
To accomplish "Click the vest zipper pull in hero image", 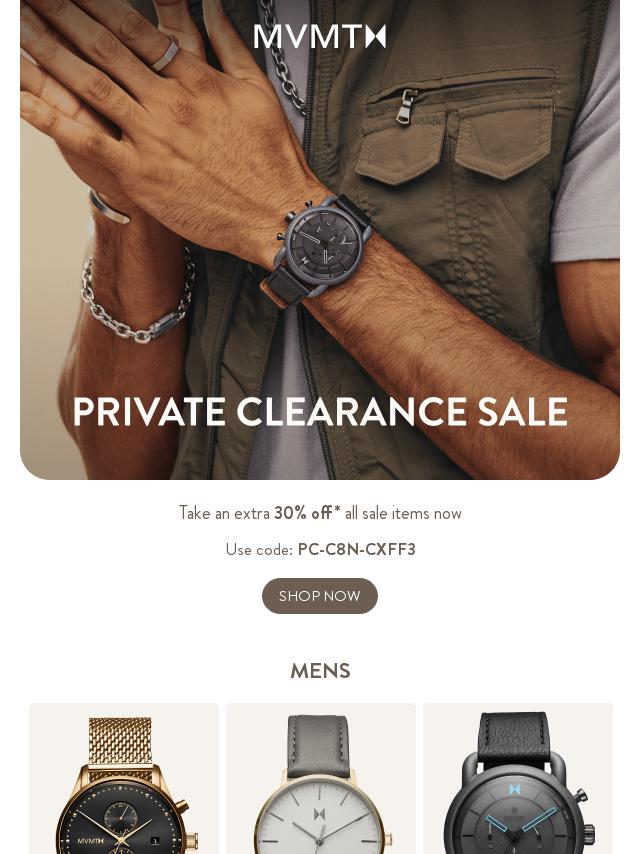I will (x=405, y=106).
